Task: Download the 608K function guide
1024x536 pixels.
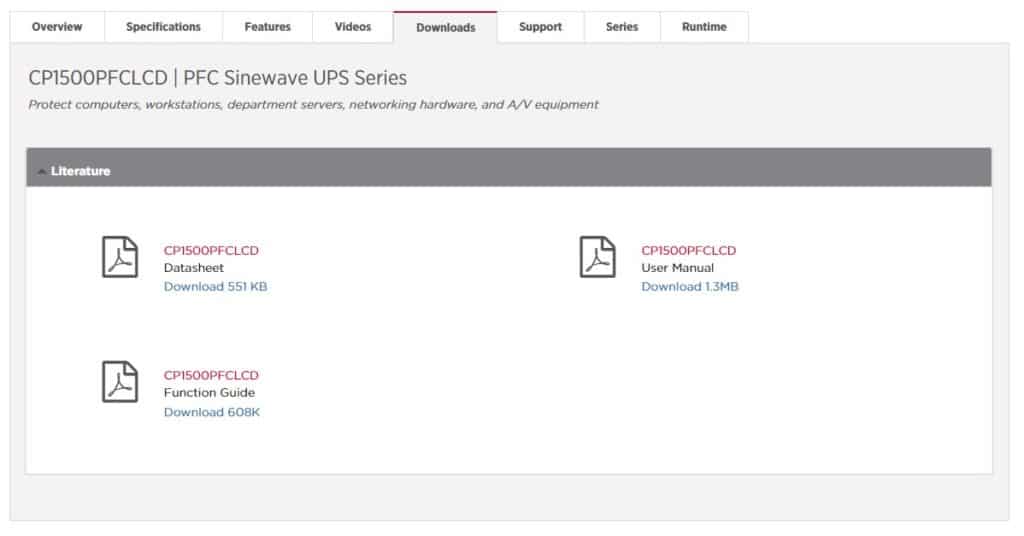Action: tap(212, 412)
